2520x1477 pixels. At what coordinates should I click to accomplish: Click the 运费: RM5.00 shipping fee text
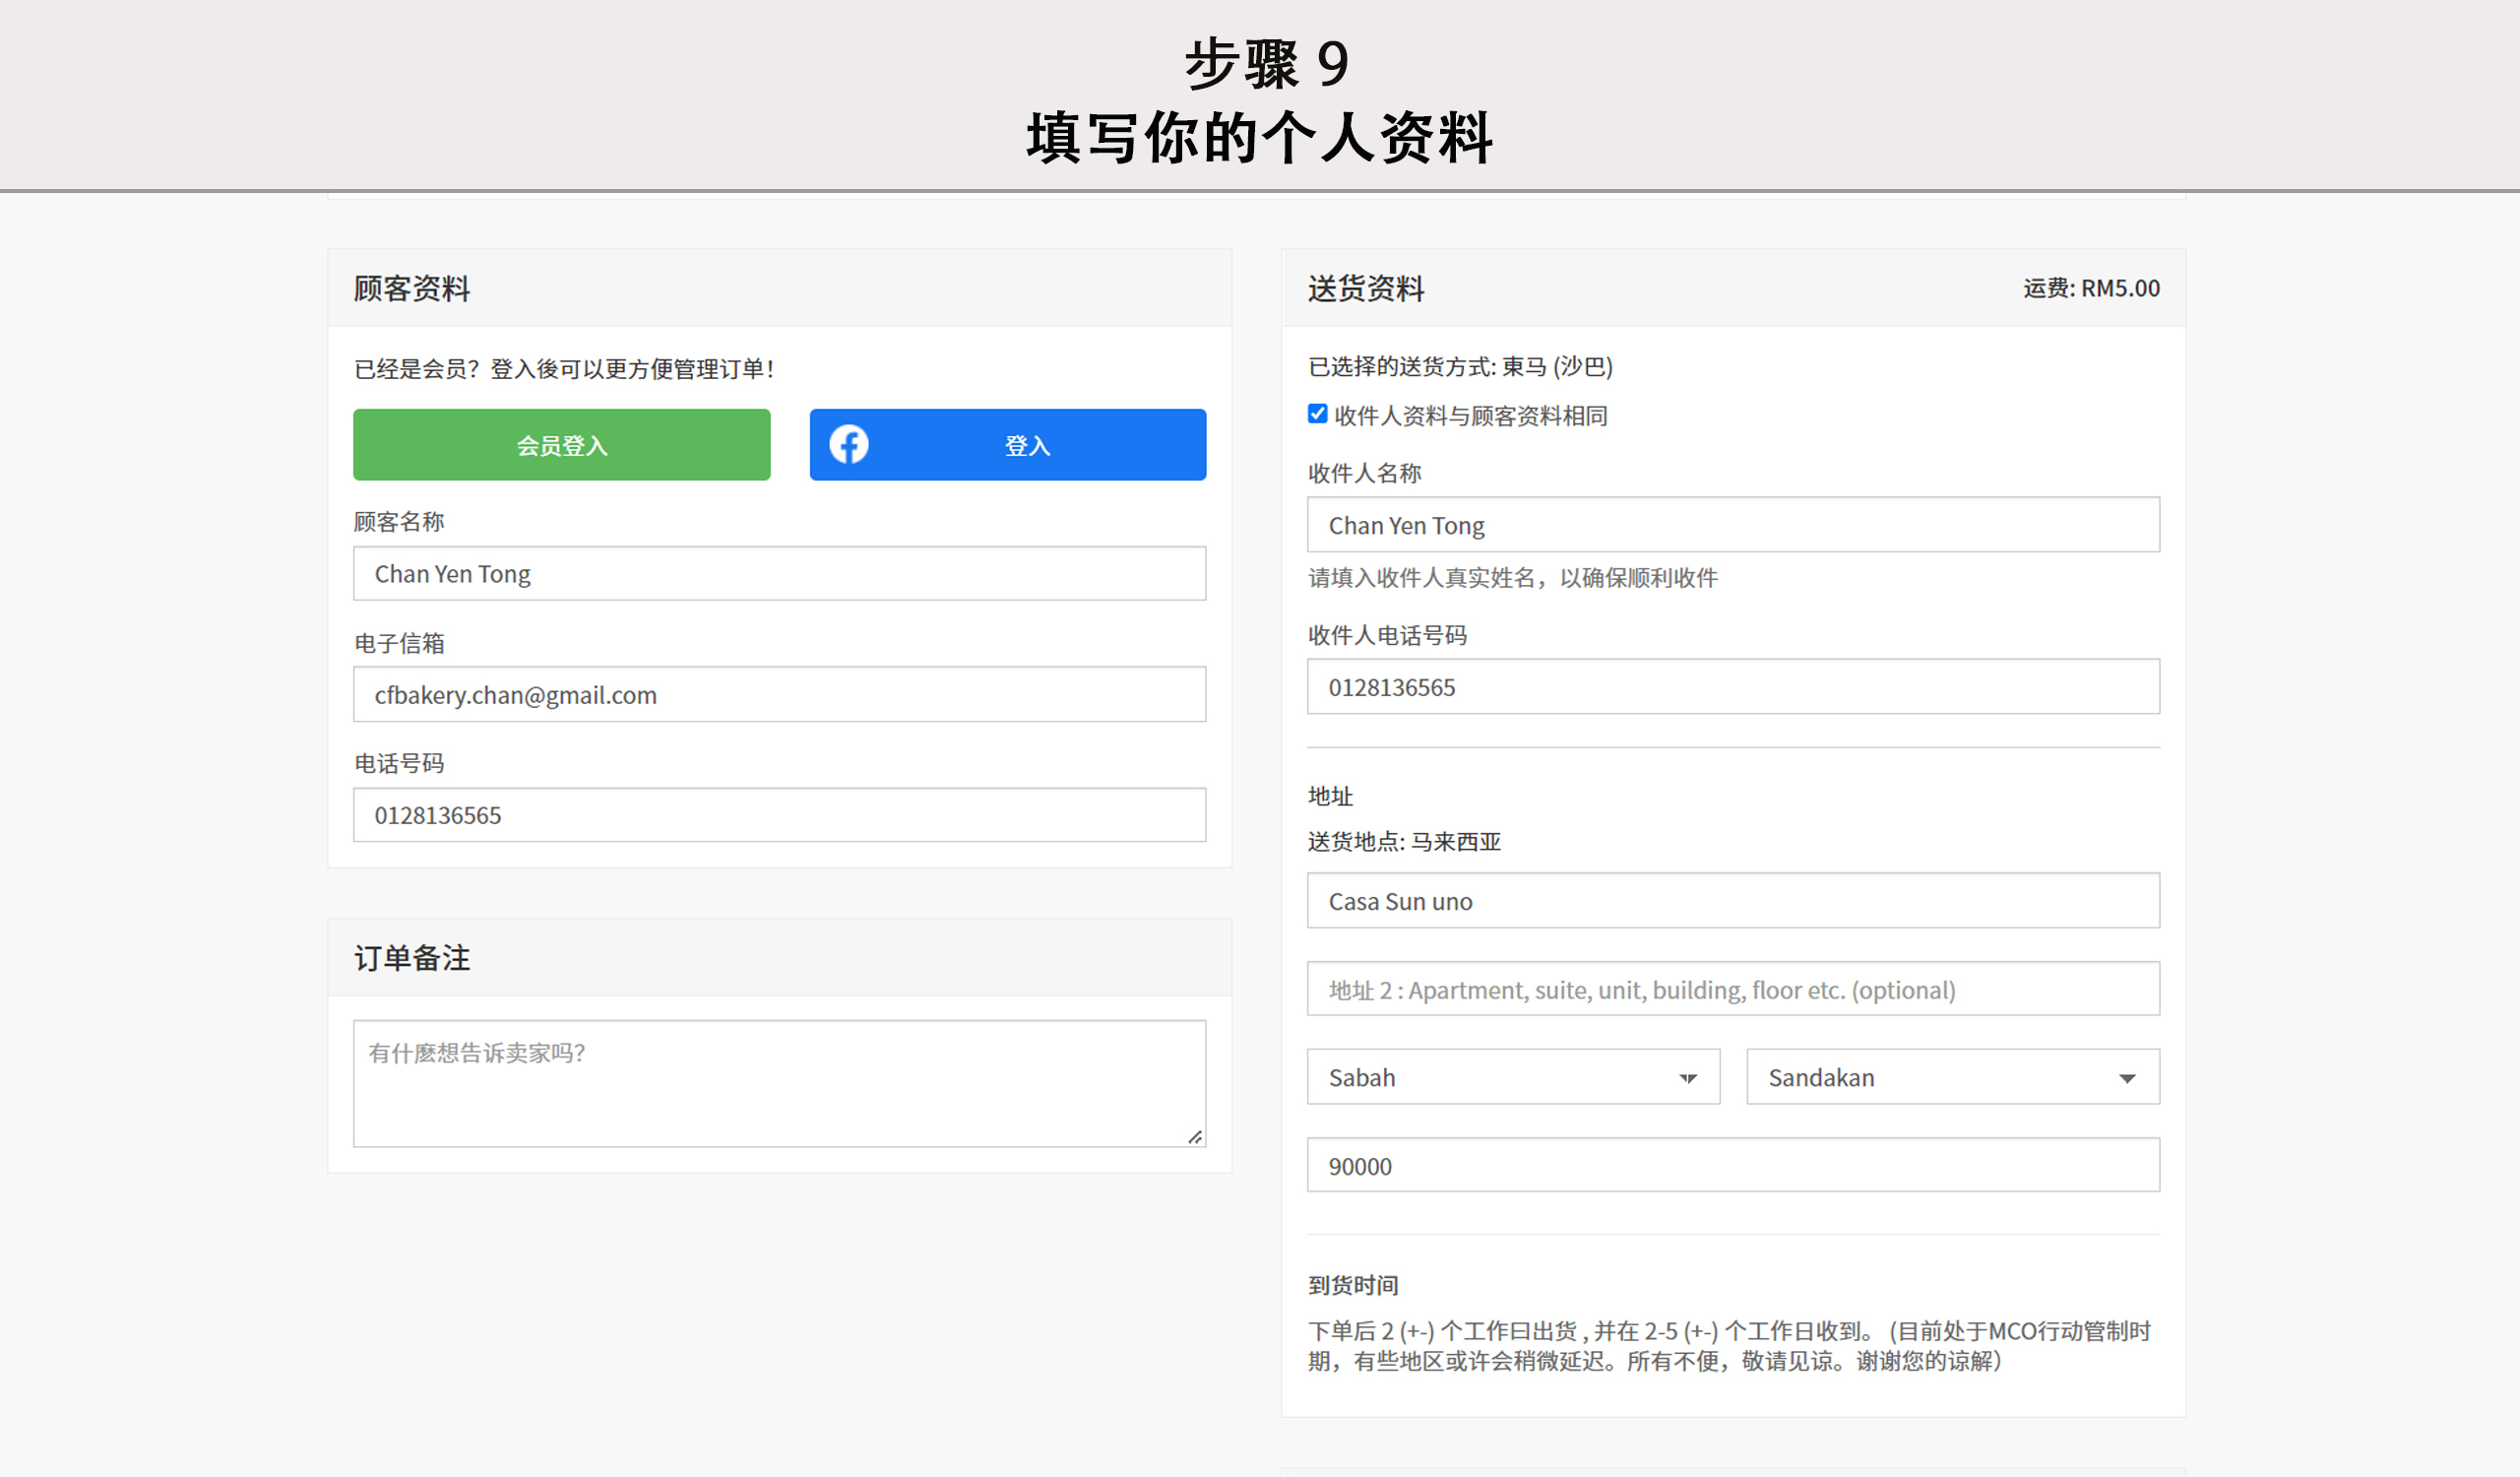(2091, 288)
